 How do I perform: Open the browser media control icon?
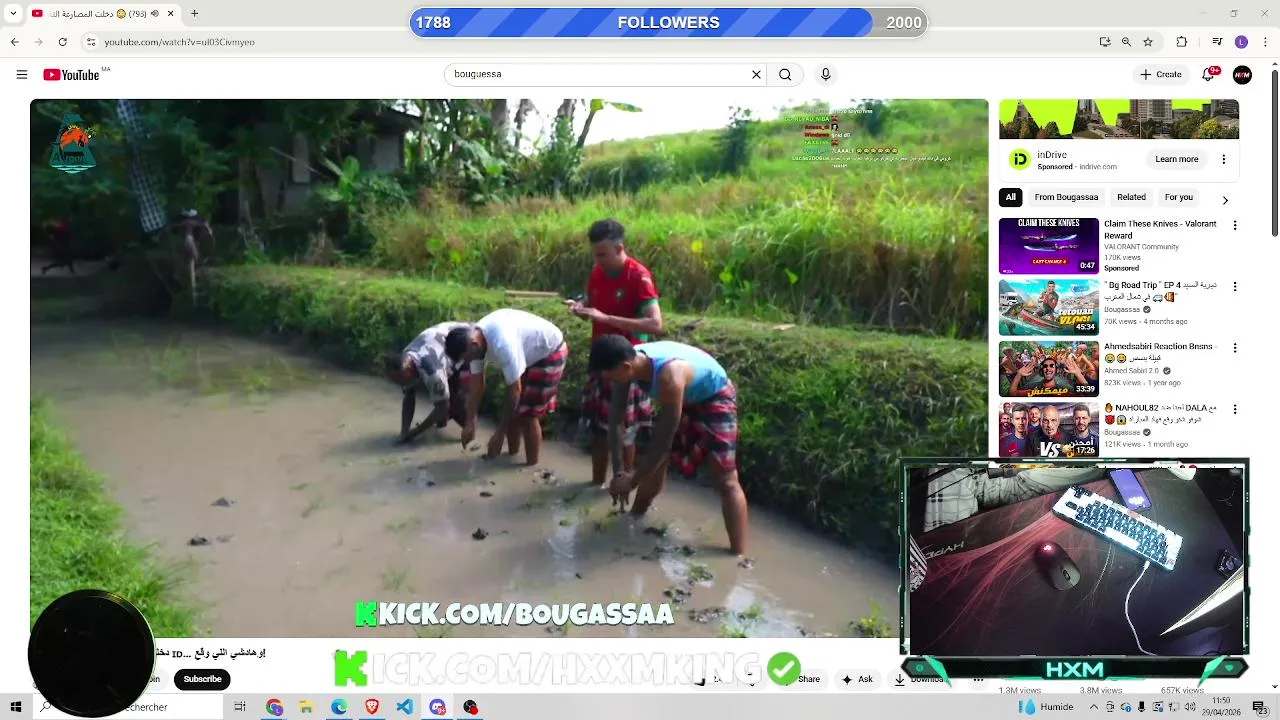pyautogui.click(x=1216, y=42)
